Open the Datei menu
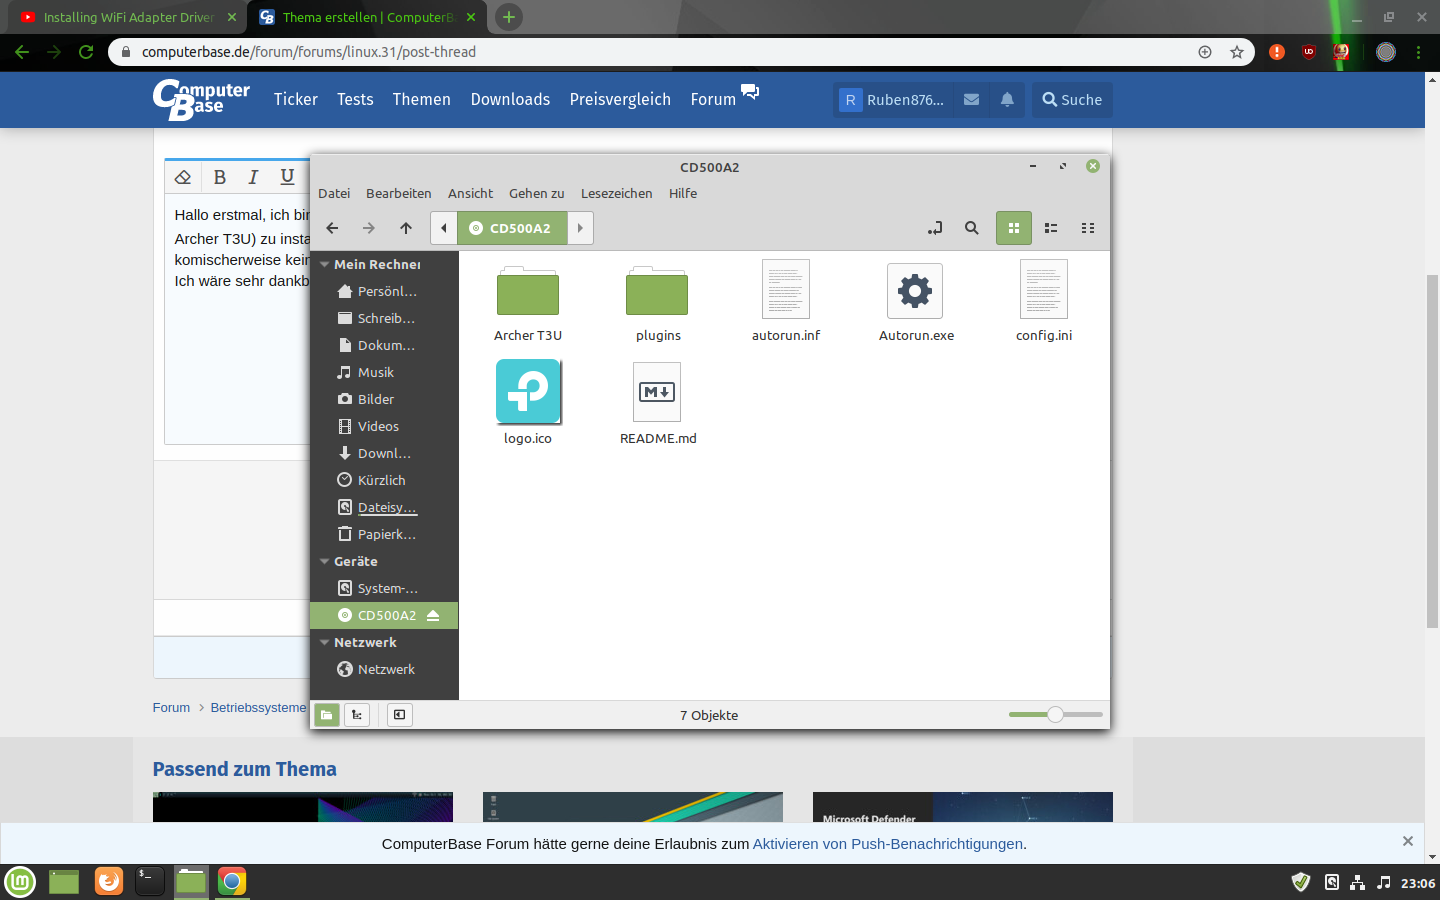The image size is (1440, 900). click(x=334, y=194)
